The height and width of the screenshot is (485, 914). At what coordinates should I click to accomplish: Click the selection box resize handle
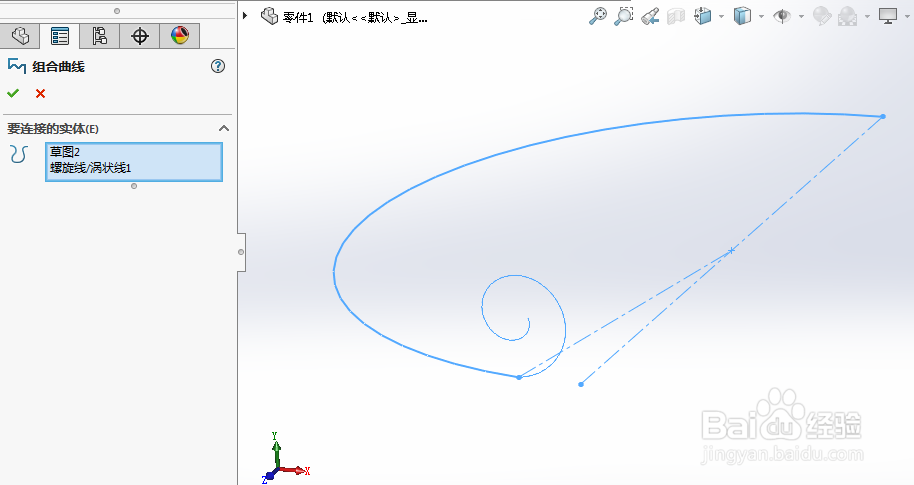[134, 186]
